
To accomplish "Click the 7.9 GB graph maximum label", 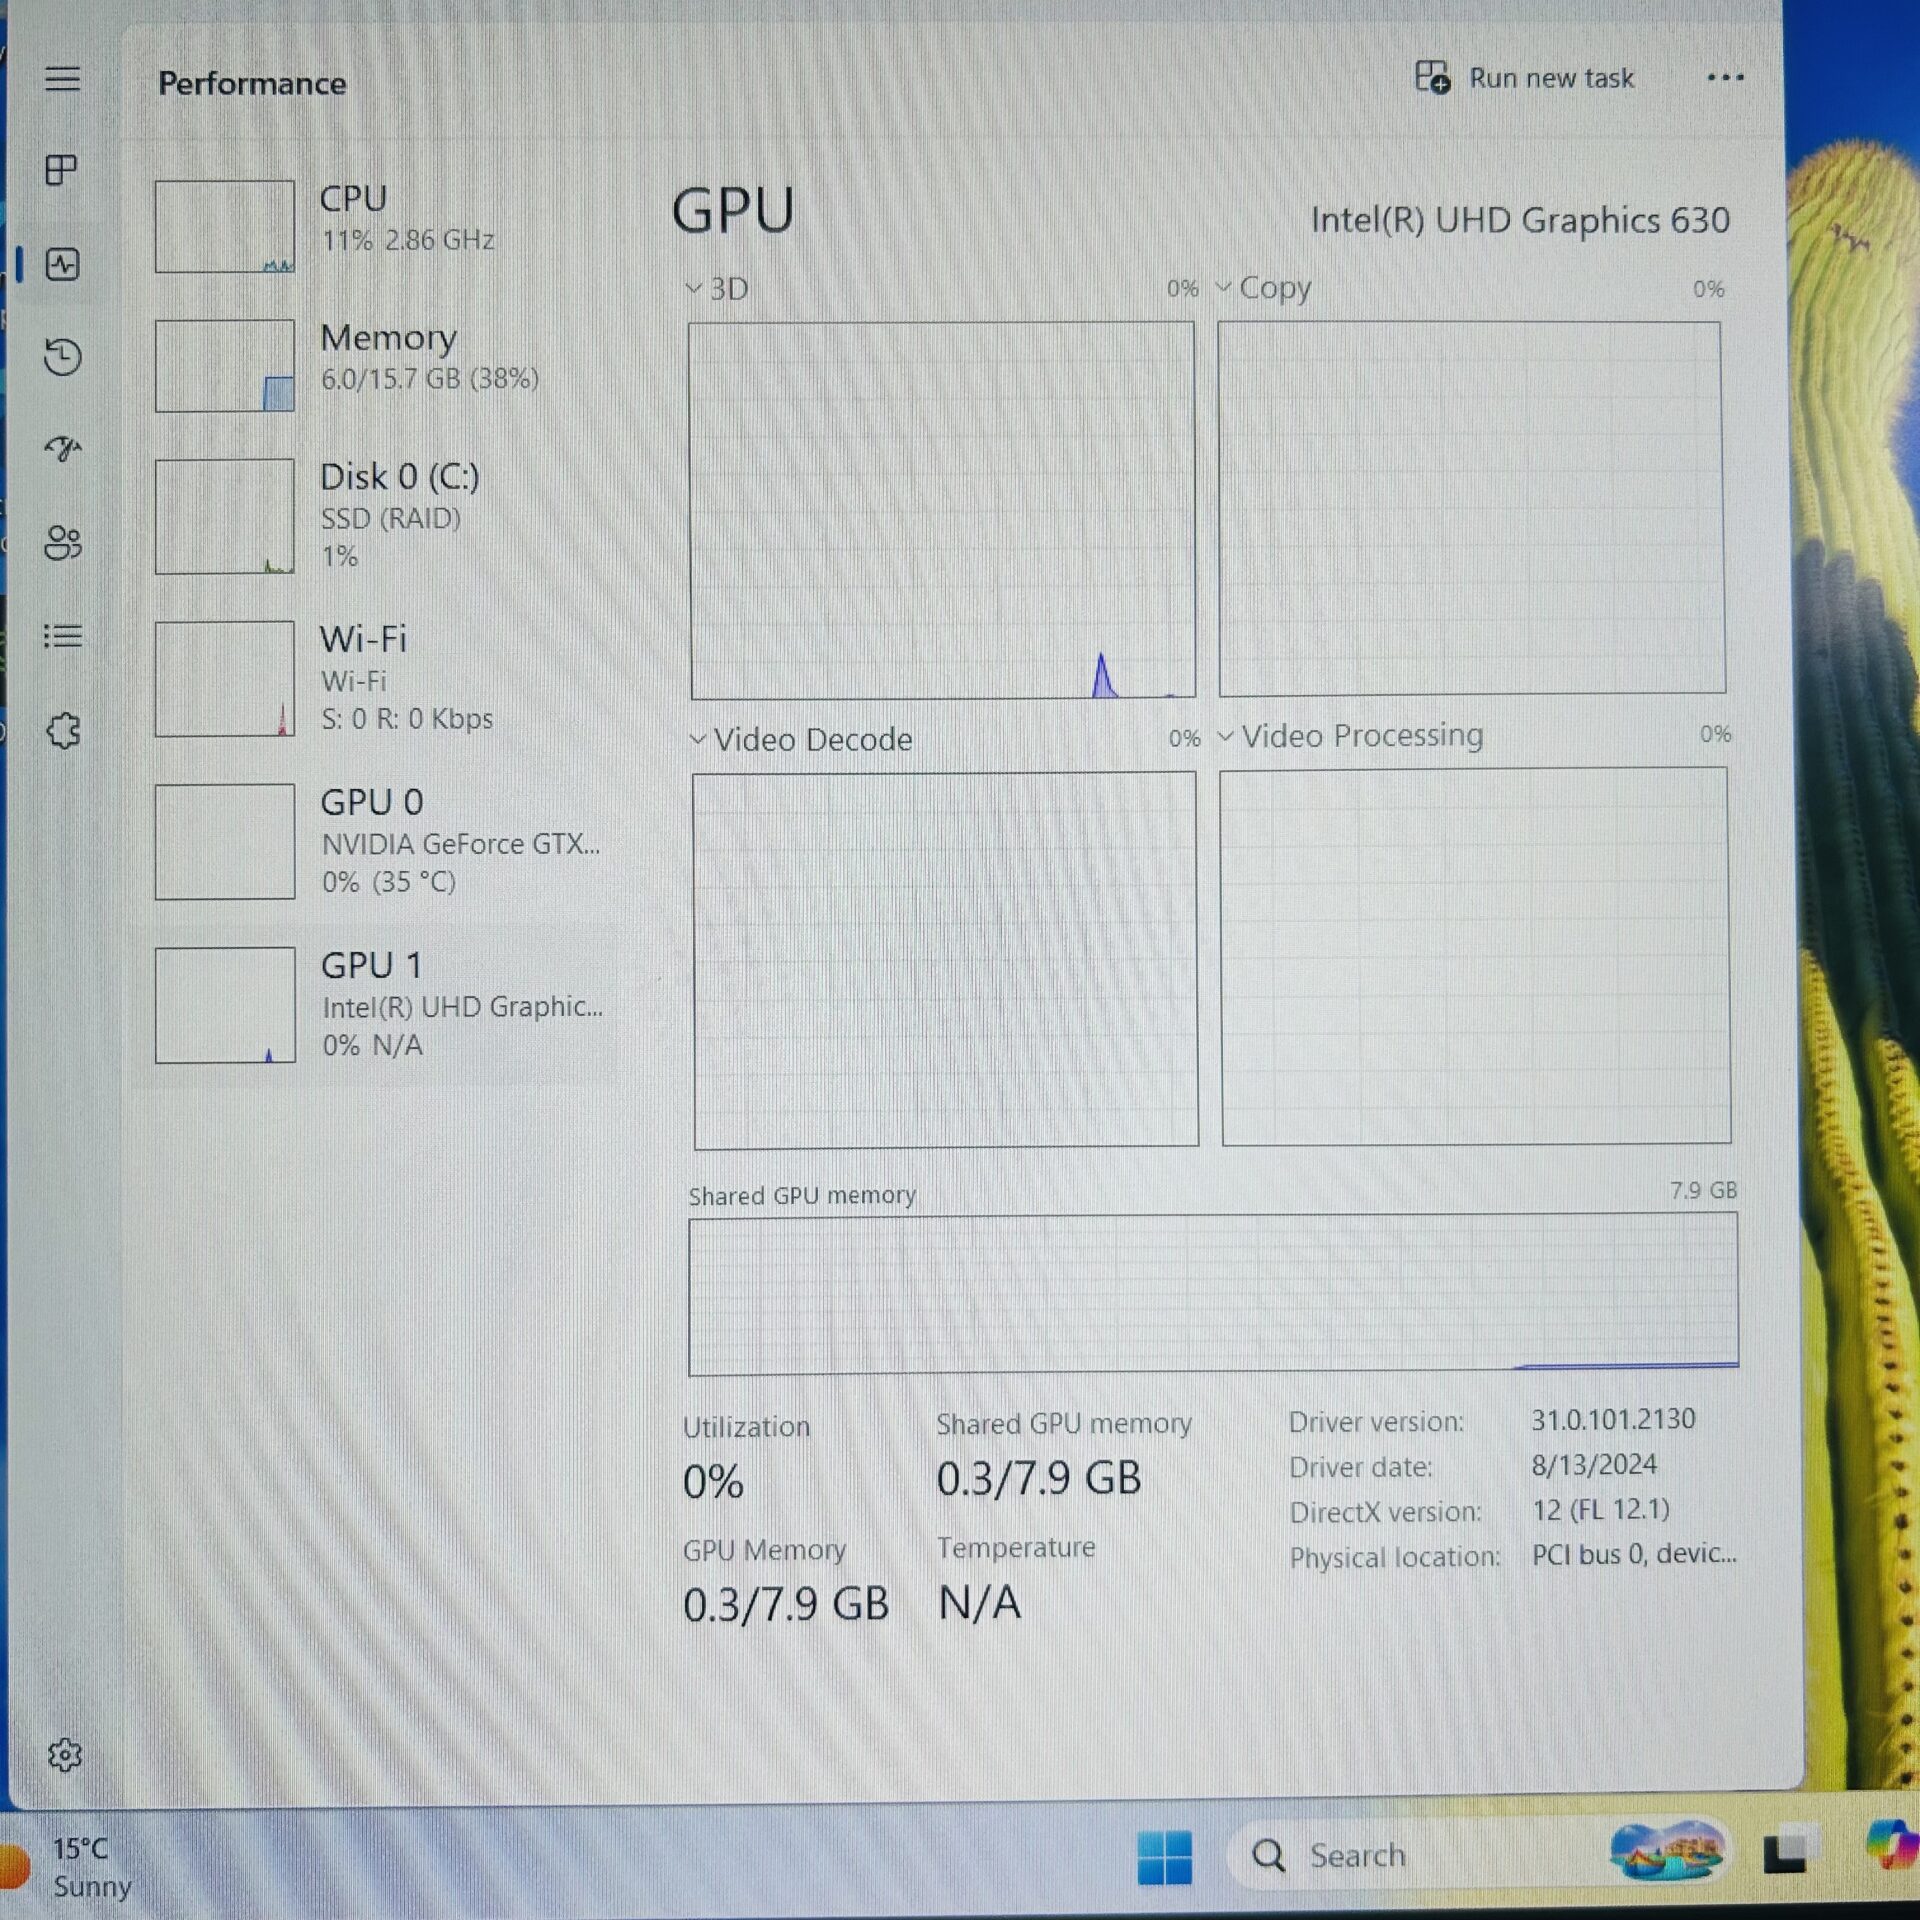I will [1703, 1190].
